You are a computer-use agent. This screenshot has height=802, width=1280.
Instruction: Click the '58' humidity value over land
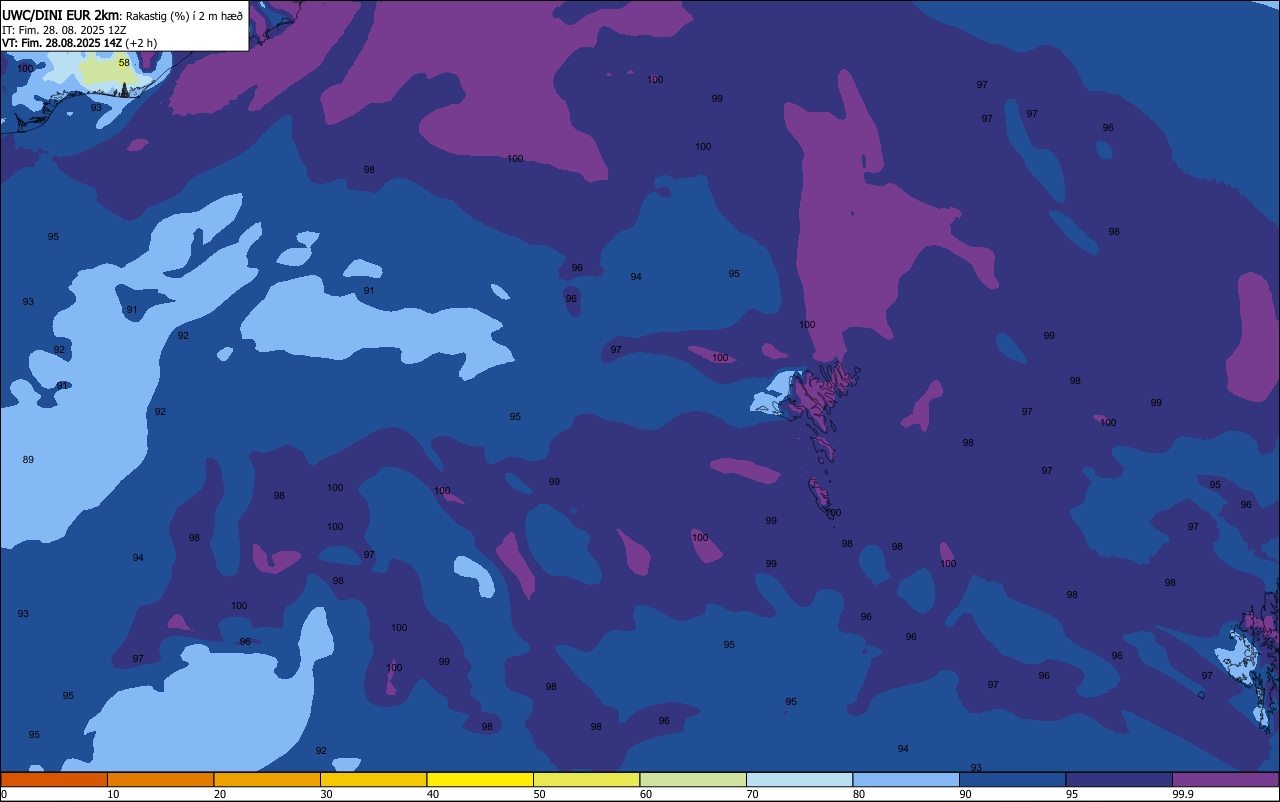point(124,62)
